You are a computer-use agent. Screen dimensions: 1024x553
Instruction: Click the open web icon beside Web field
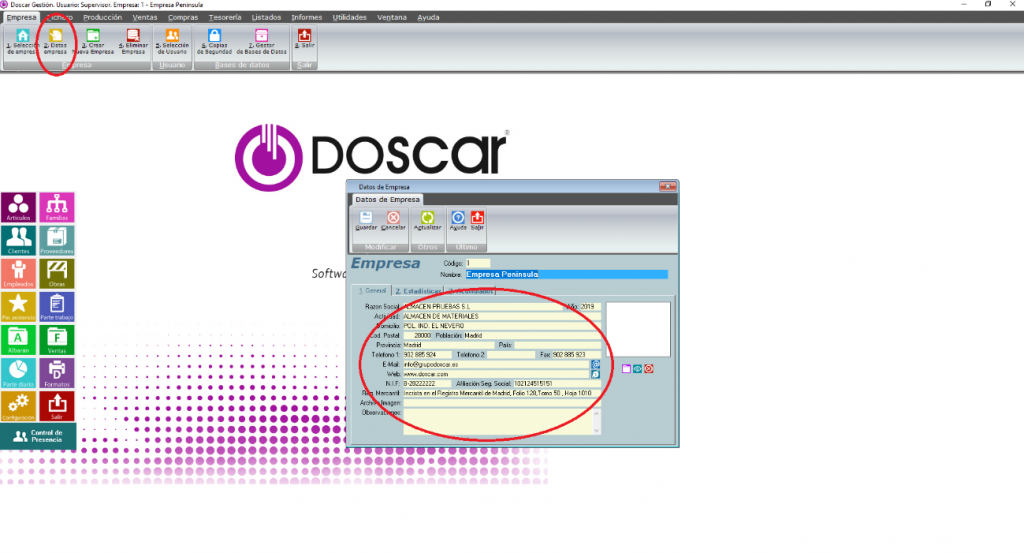click(596, 374)
